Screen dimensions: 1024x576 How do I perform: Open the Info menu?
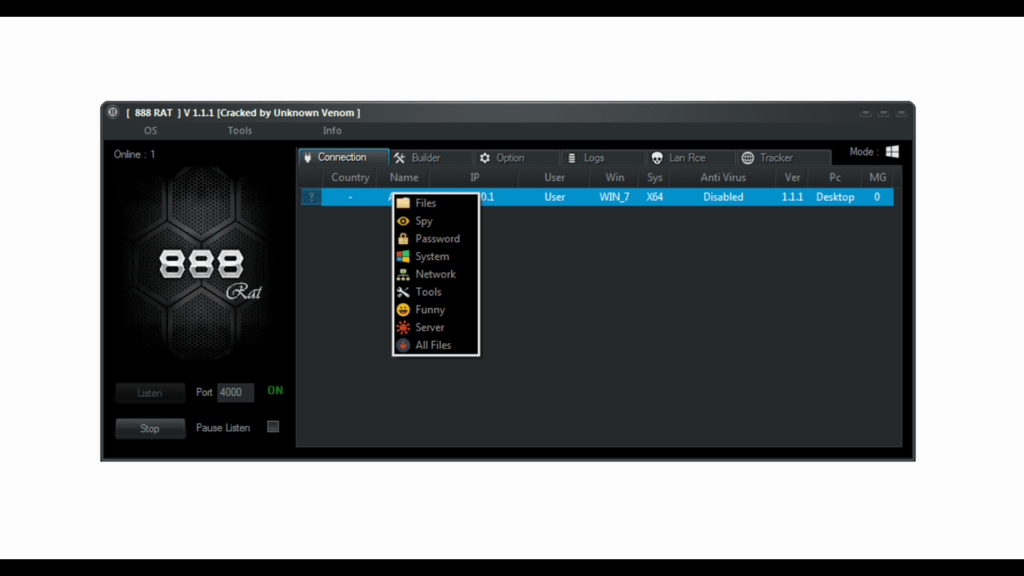point(332,131)
